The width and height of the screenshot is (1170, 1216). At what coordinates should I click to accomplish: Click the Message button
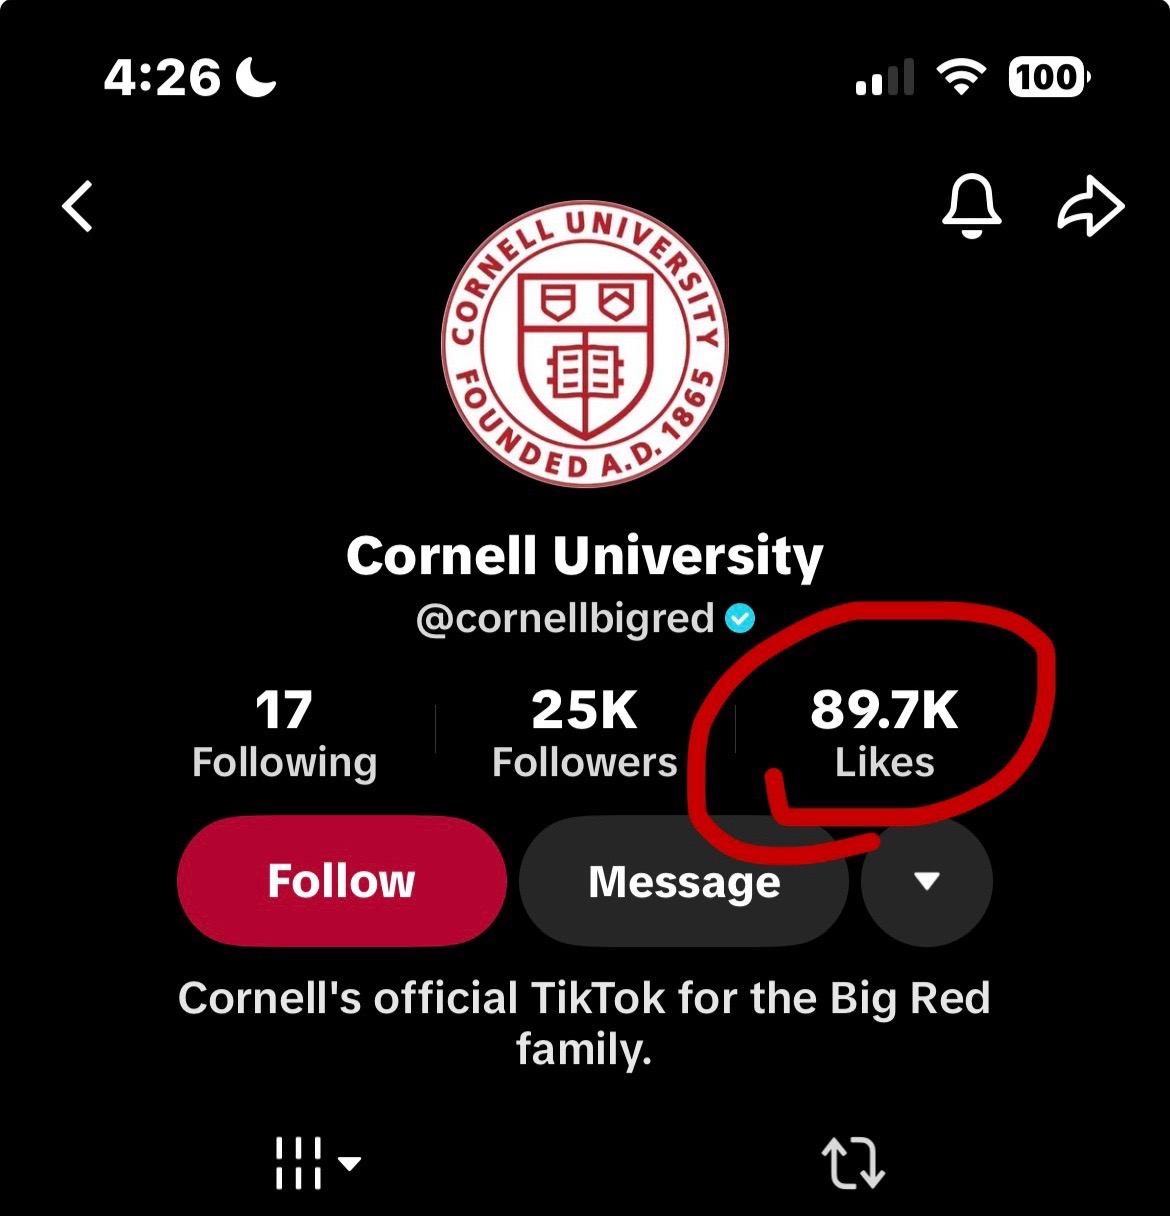pos(684,881)
